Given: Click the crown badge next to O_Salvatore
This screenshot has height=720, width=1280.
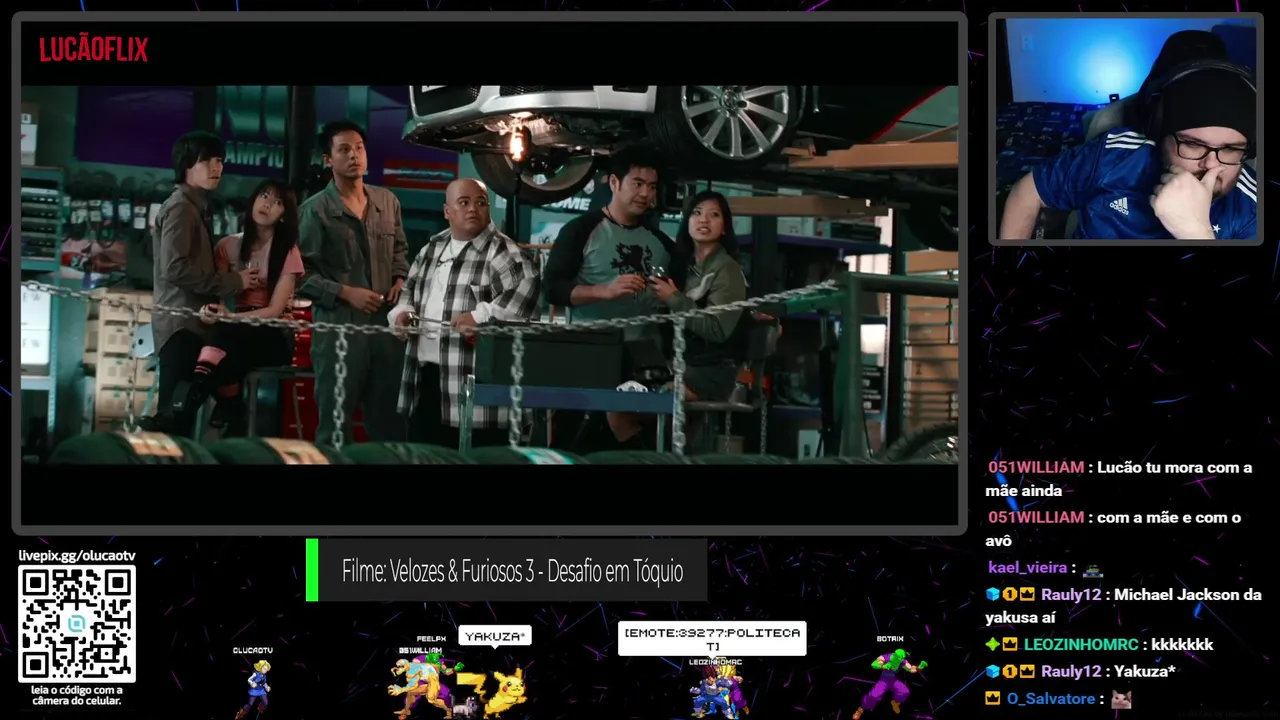Looking at the screenshot, I should [993, 698].
